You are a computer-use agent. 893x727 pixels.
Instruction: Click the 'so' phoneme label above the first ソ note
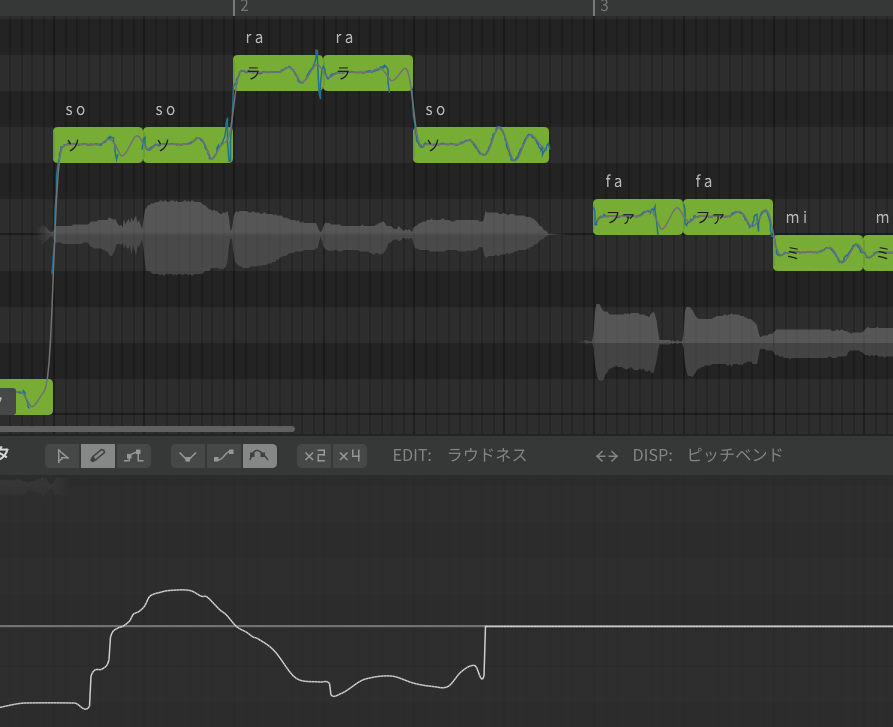point(75,110)
